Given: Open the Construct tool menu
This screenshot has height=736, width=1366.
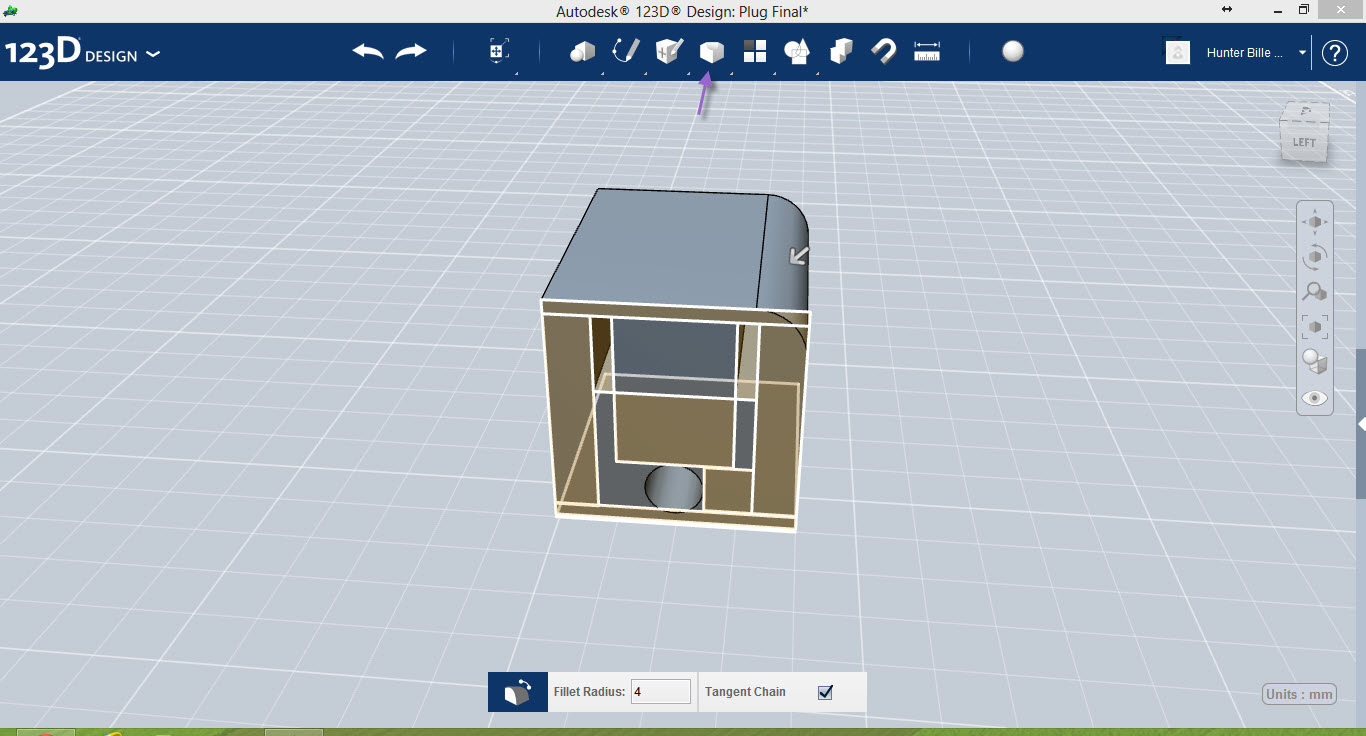Looking at the screenshot, I should 668,51.
